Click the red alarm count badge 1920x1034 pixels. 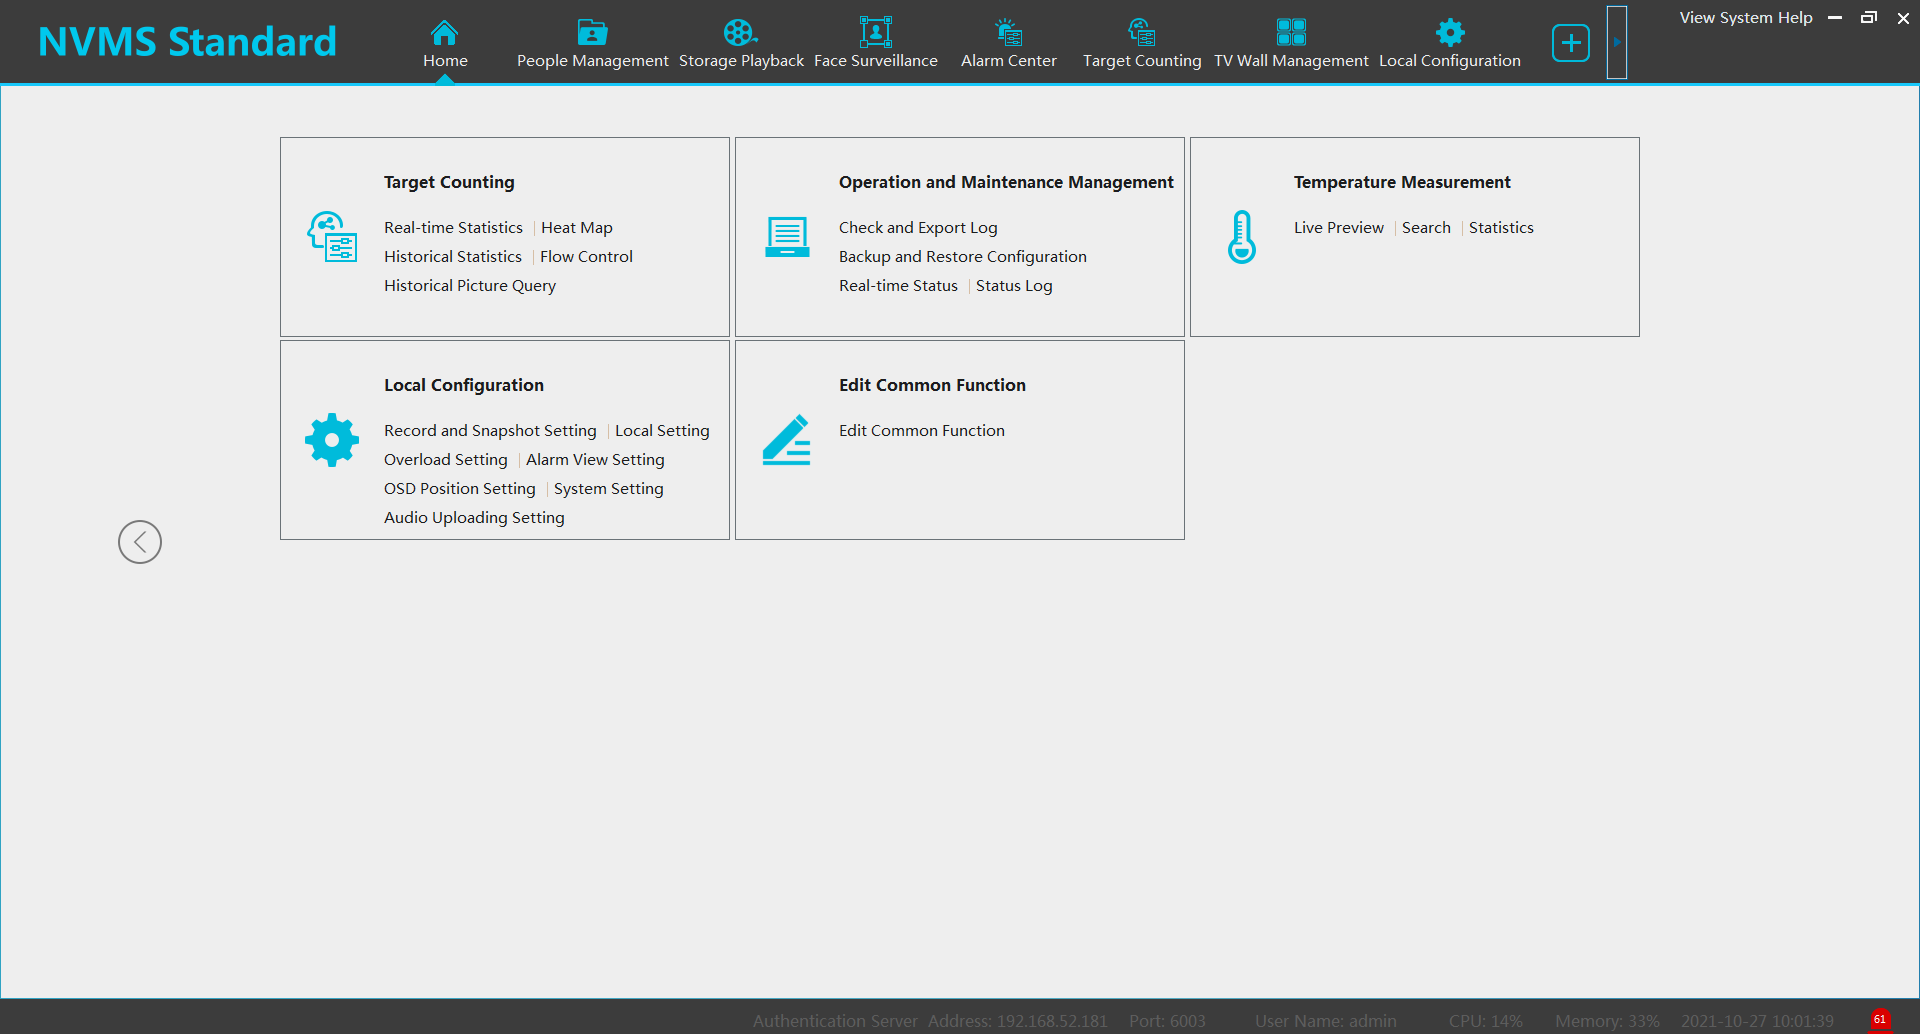1880,1020
